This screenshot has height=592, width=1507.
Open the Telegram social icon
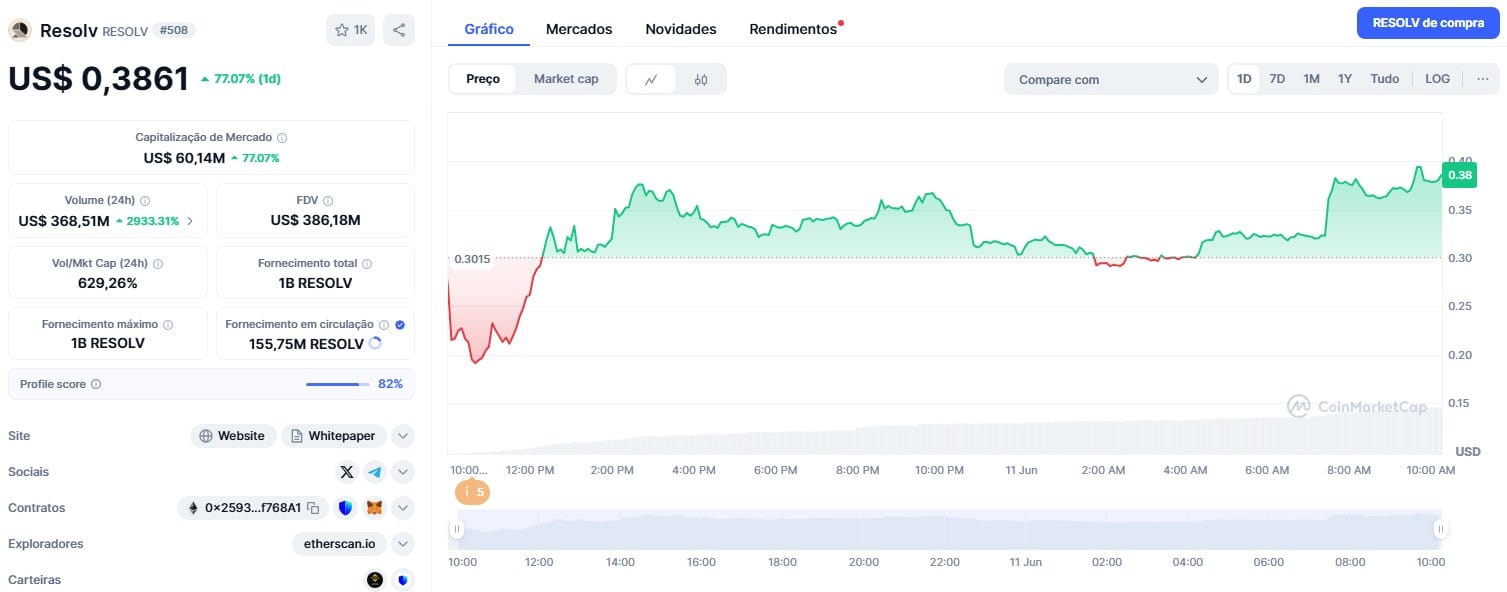(x=374, y=472)
